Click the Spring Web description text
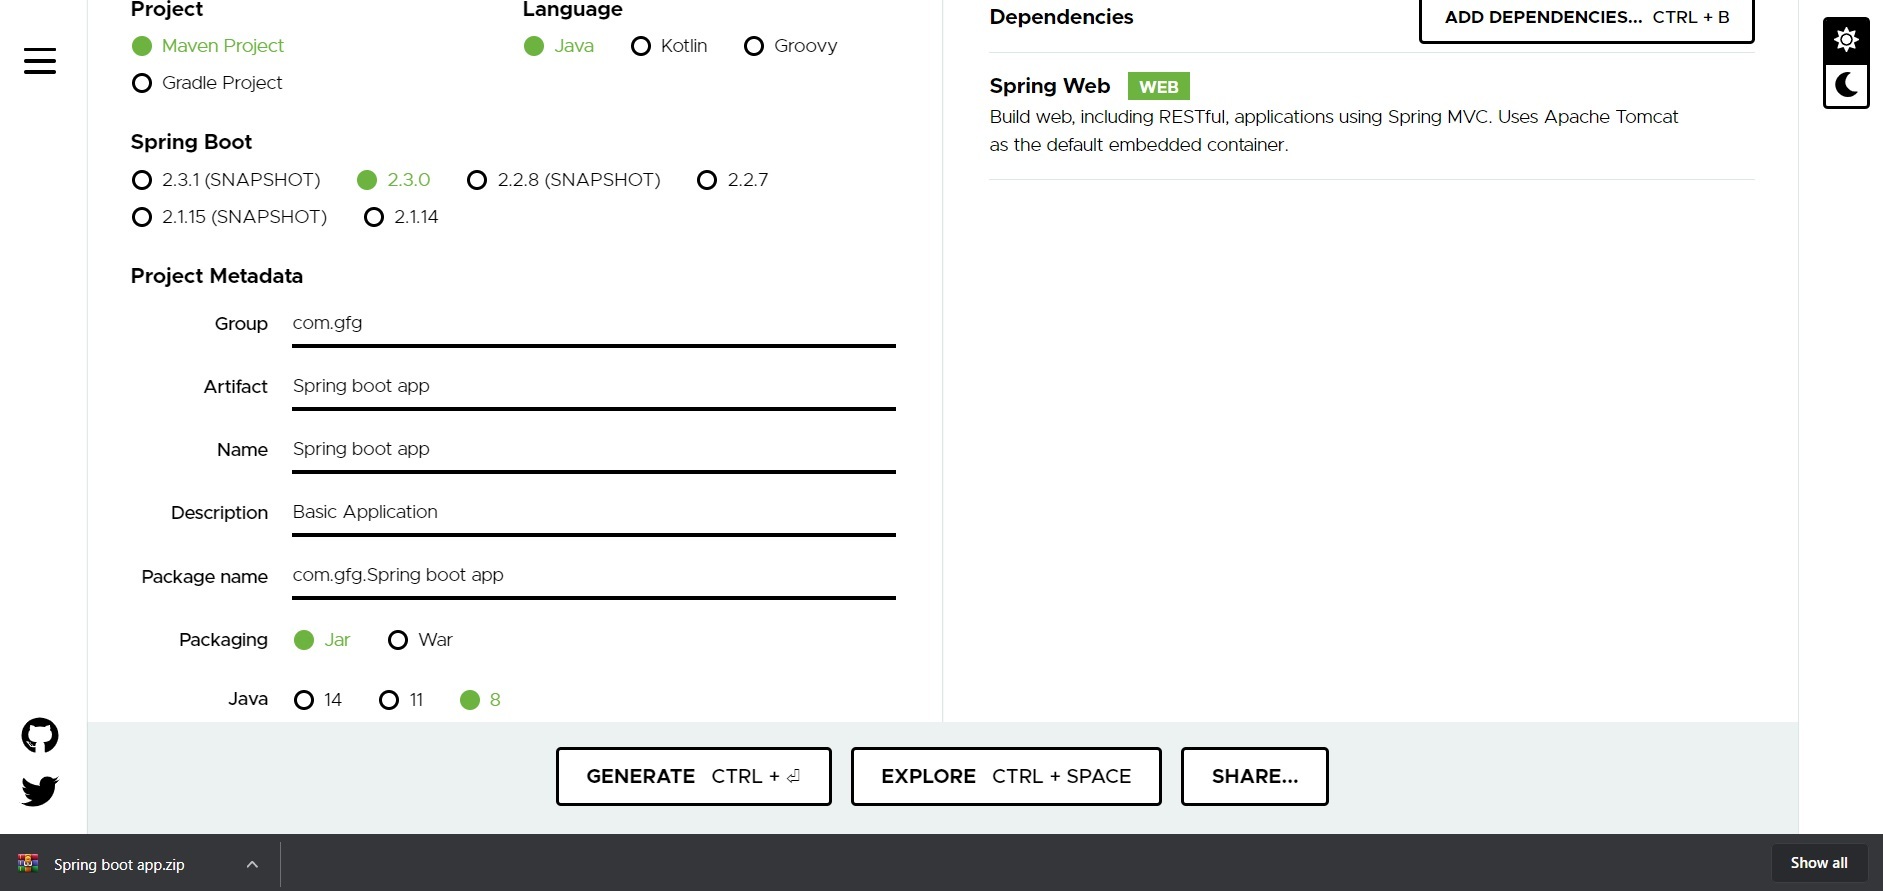Screen dimensions: 1883x891 1334,131
